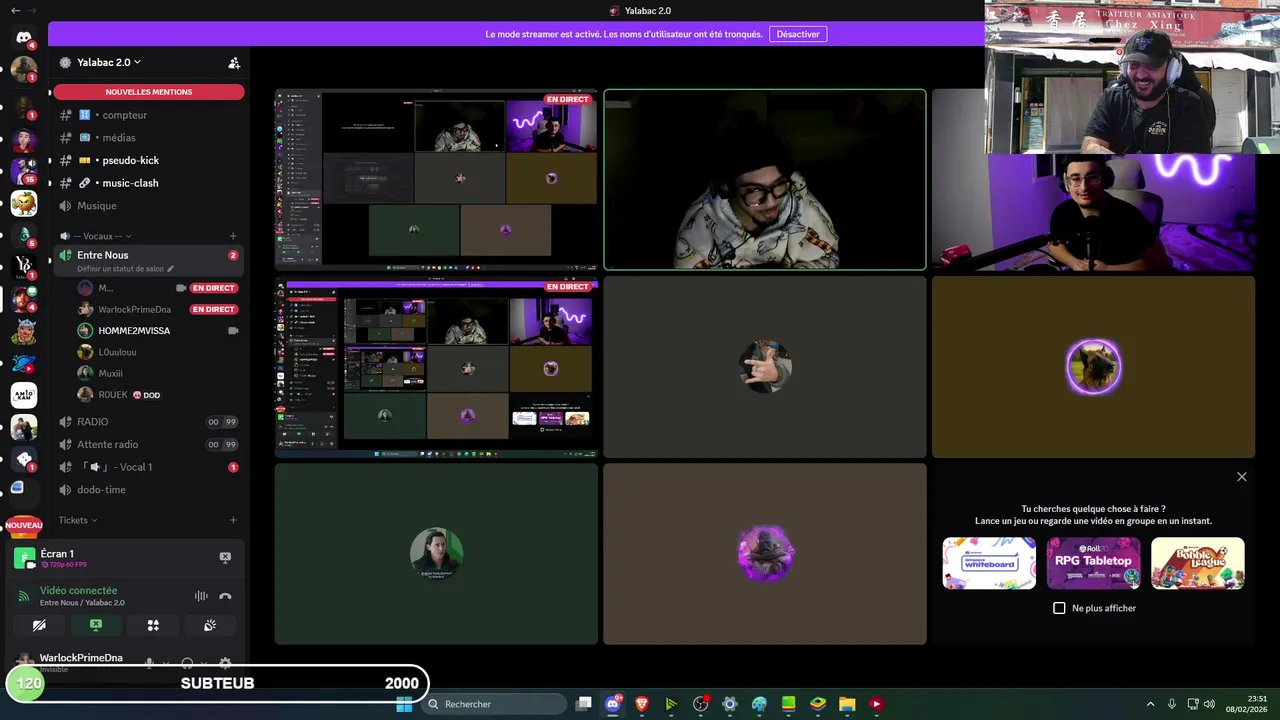The image size is (1280, 720).
Task: Open system tray volume icon
Action: (1209, 704)
